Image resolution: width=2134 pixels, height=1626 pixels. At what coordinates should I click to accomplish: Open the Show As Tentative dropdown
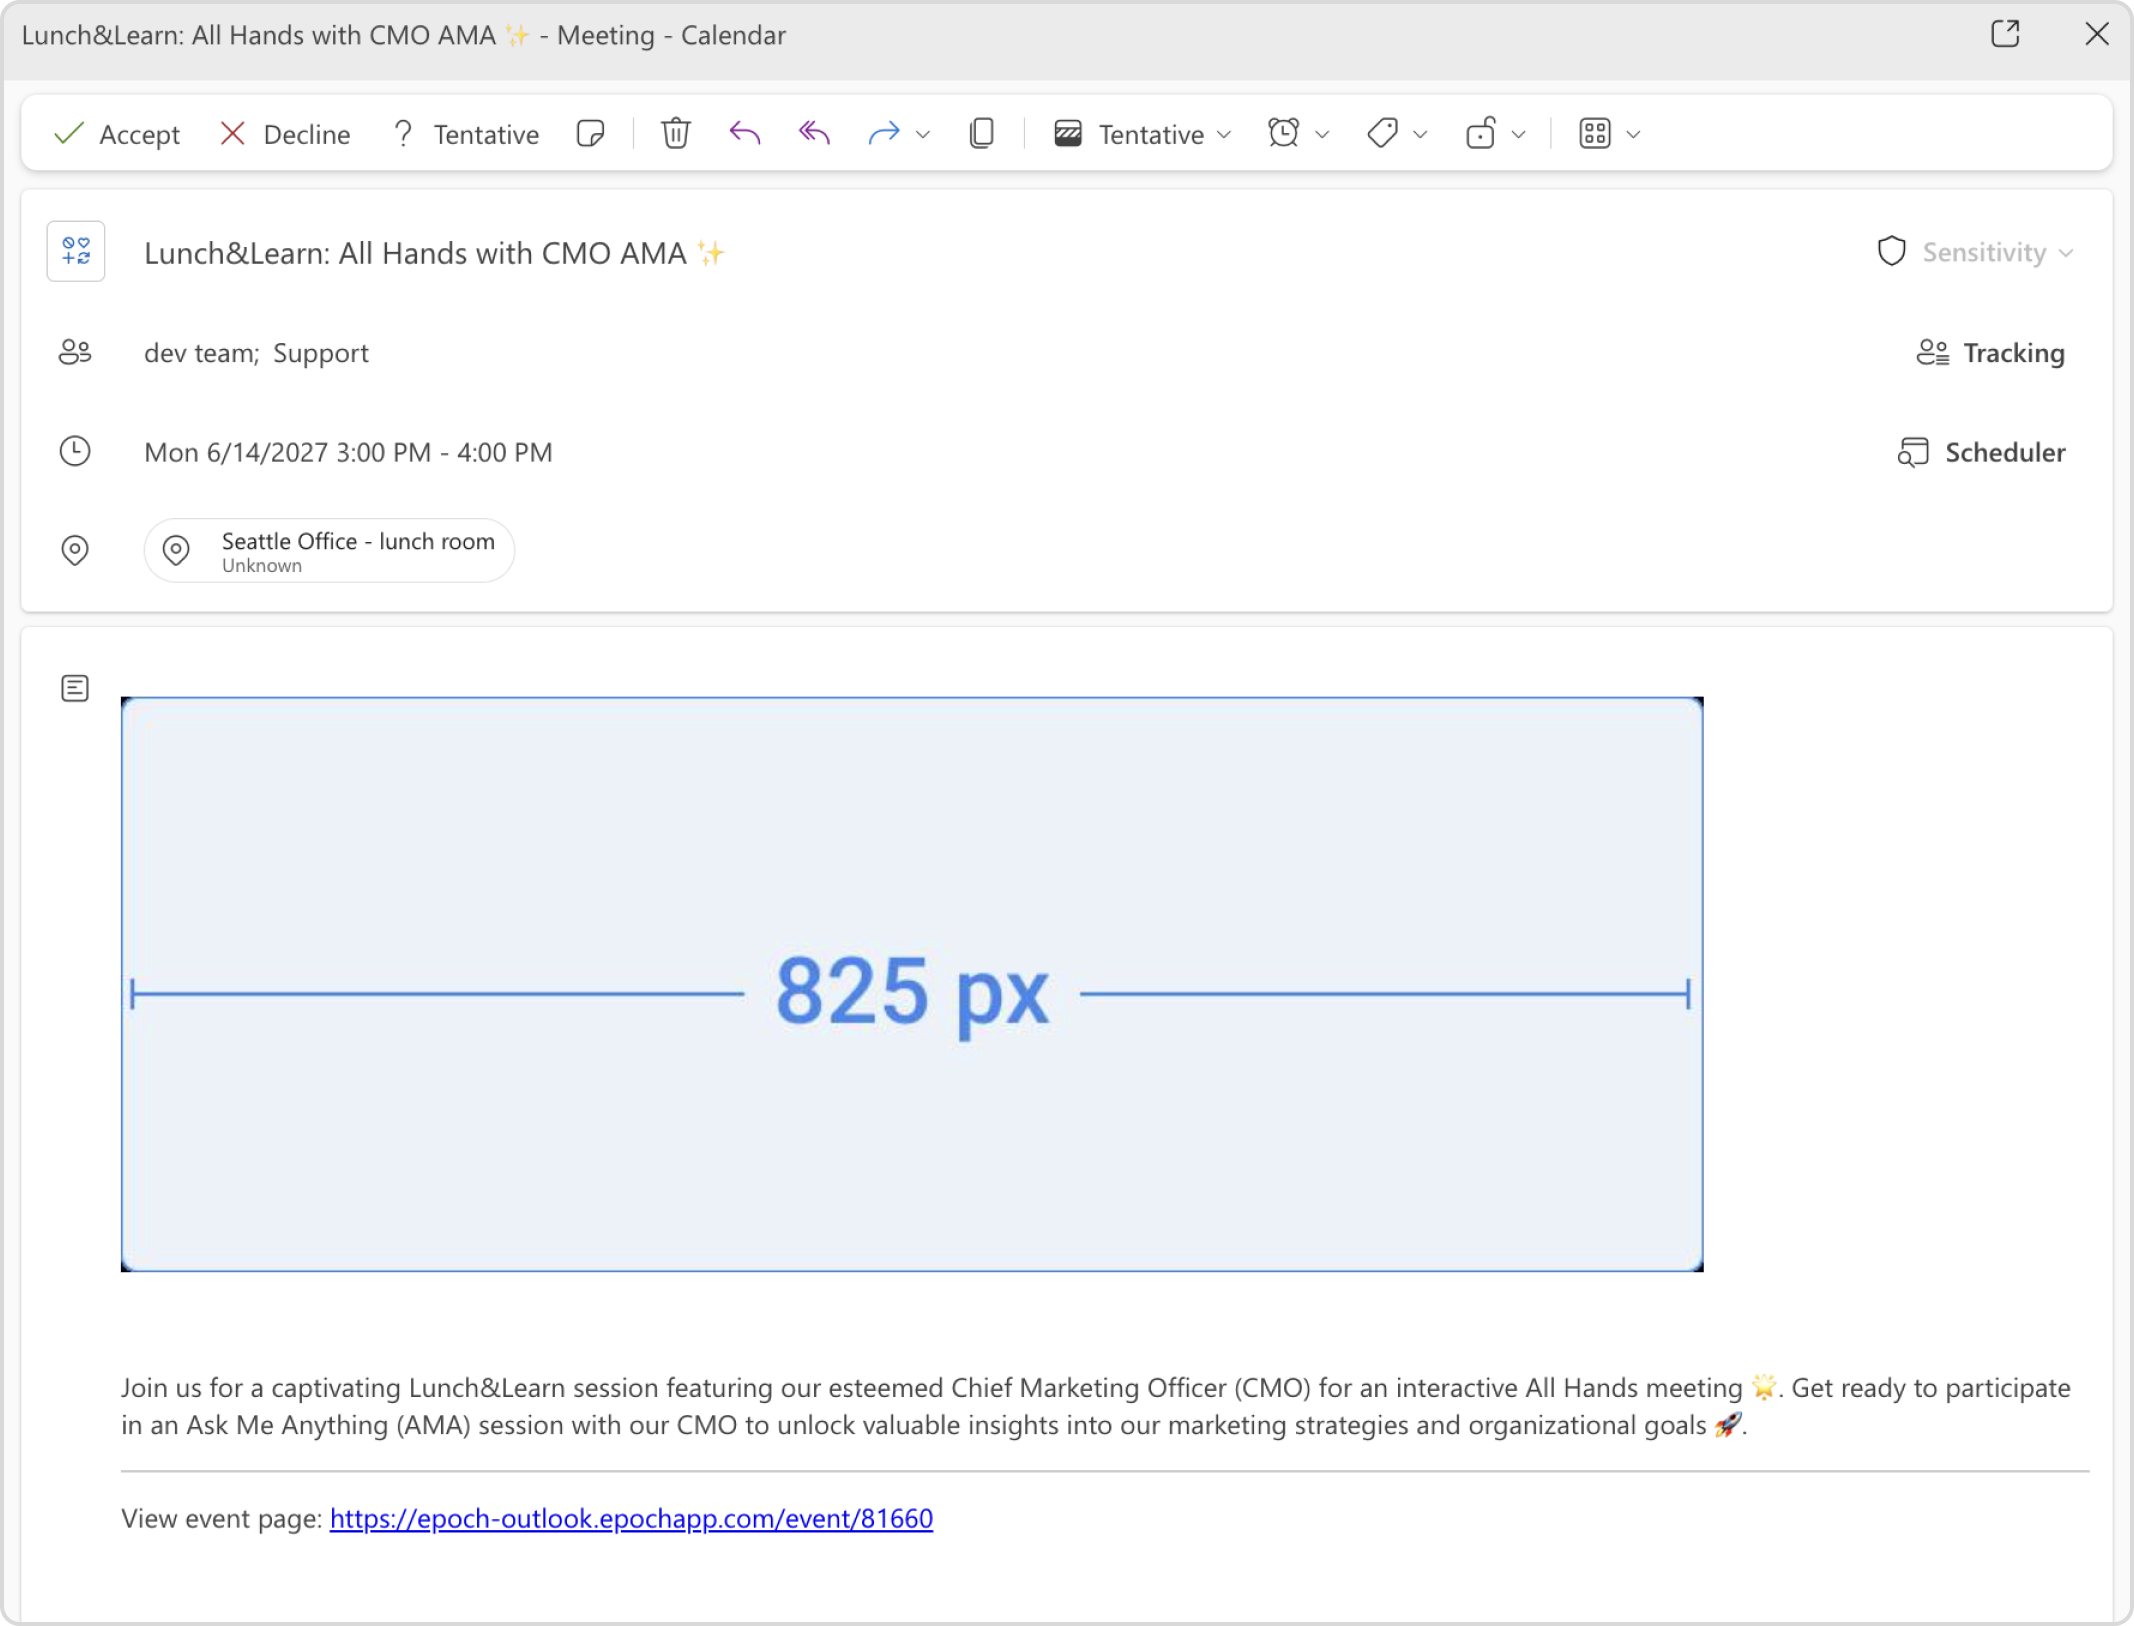(1142, 134)
